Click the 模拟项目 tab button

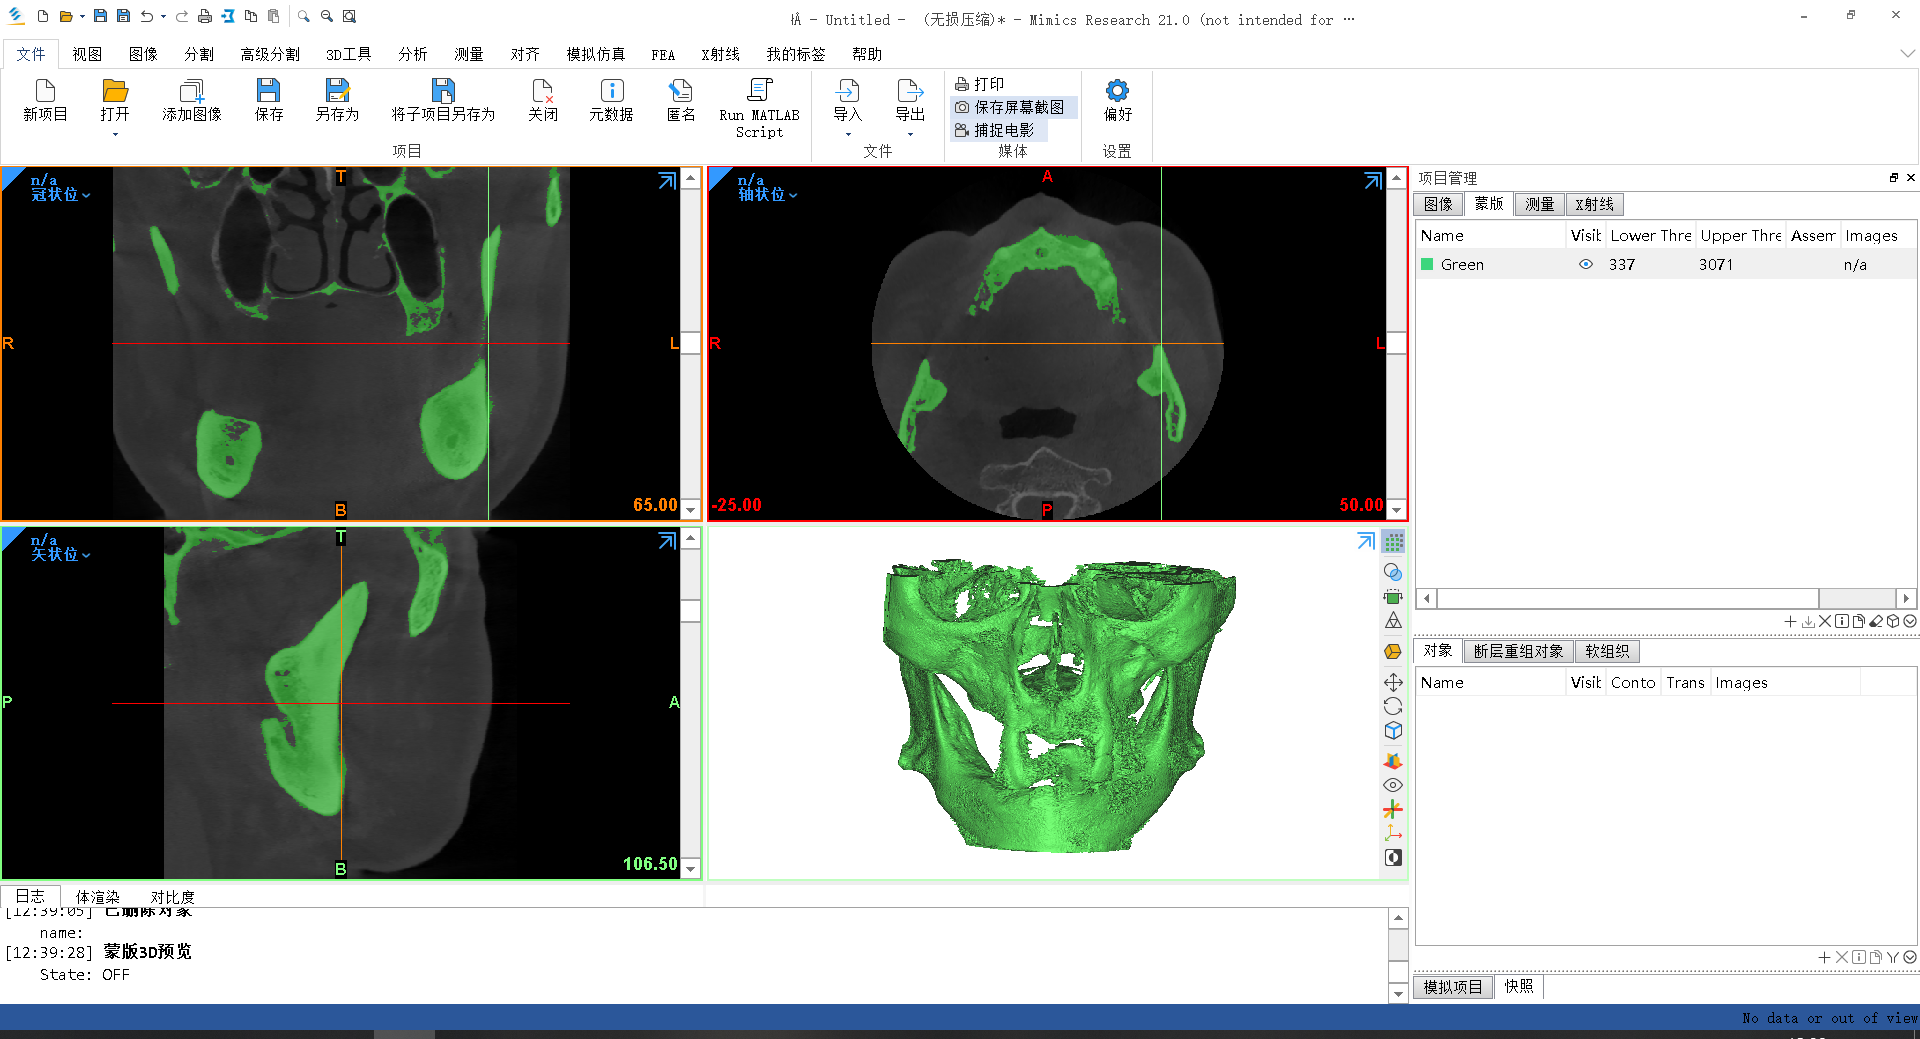(1453, 987)
